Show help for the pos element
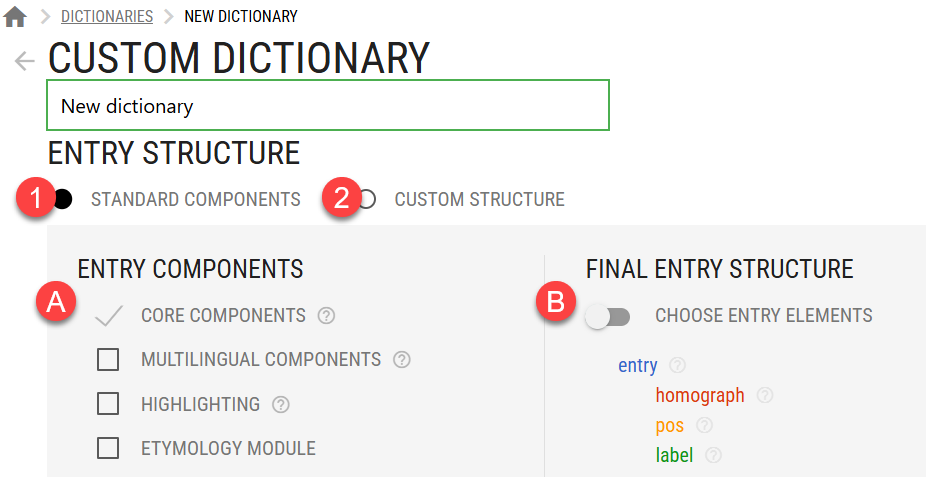926x477 pixels. 705,425
